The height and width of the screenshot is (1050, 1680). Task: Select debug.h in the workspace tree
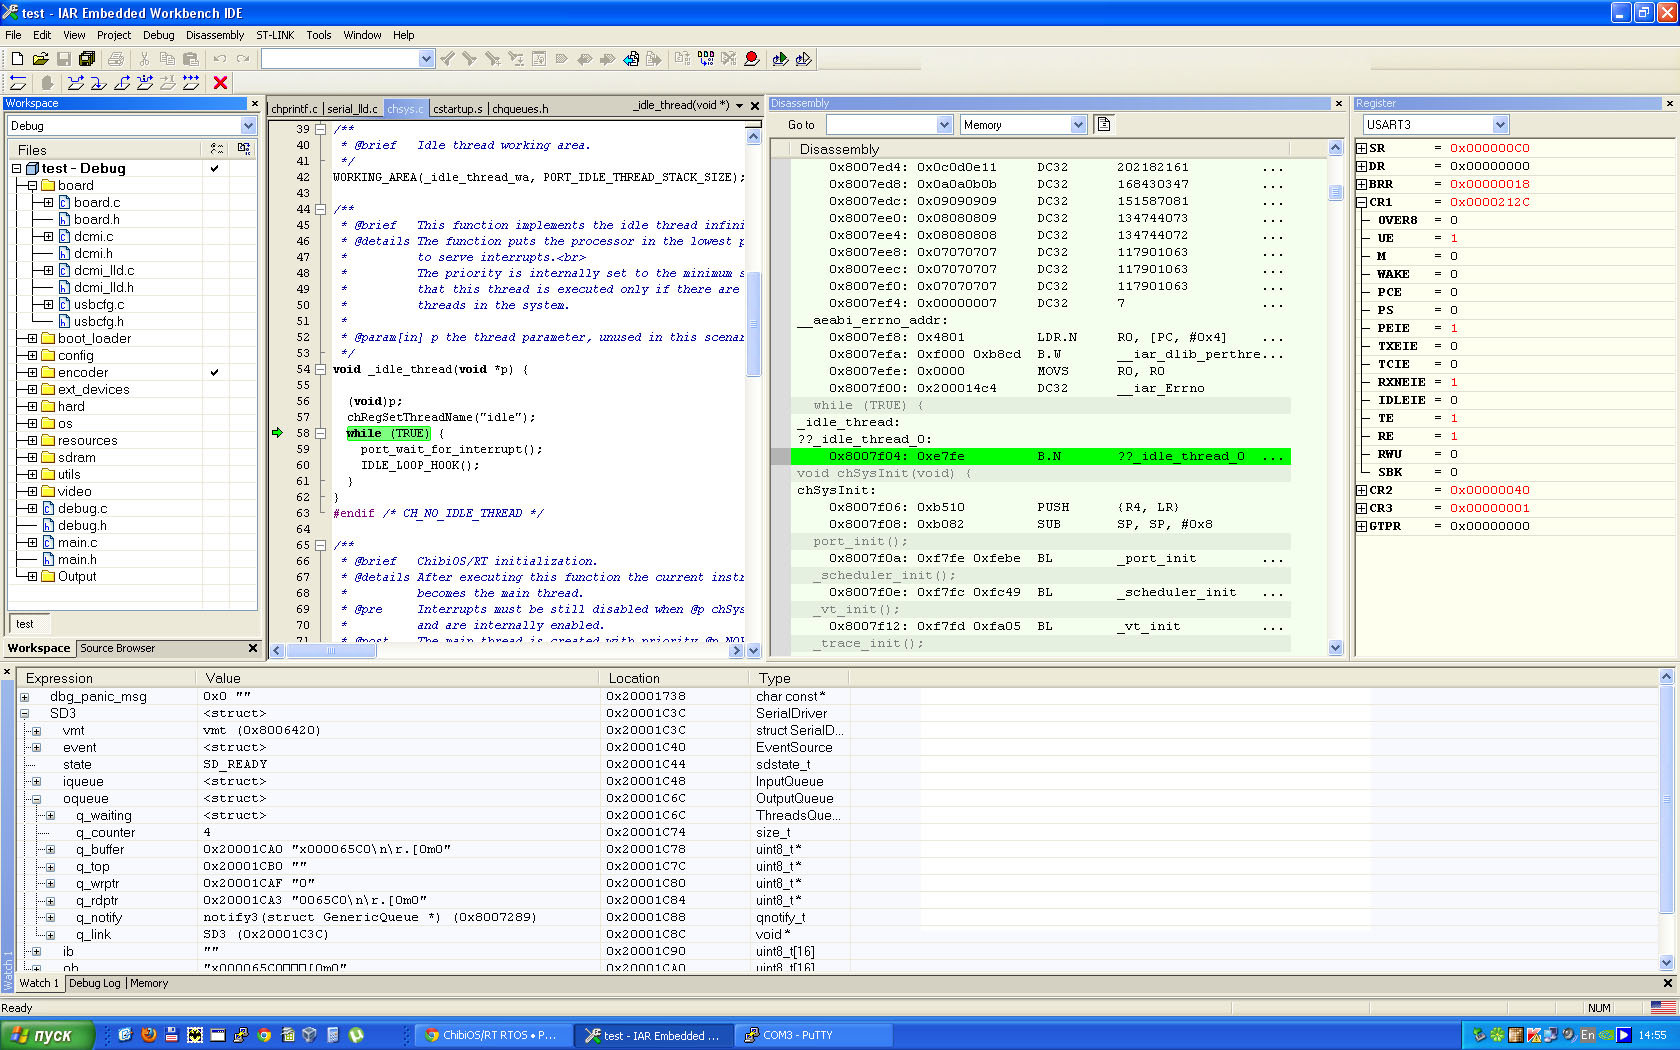coord(82,526)
